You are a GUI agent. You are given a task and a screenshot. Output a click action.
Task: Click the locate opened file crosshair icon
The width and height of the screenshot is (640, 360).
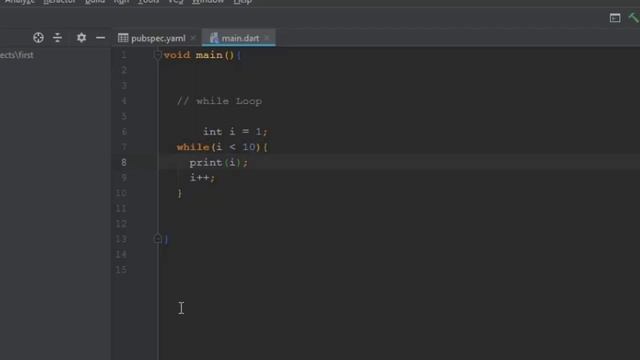38,38
